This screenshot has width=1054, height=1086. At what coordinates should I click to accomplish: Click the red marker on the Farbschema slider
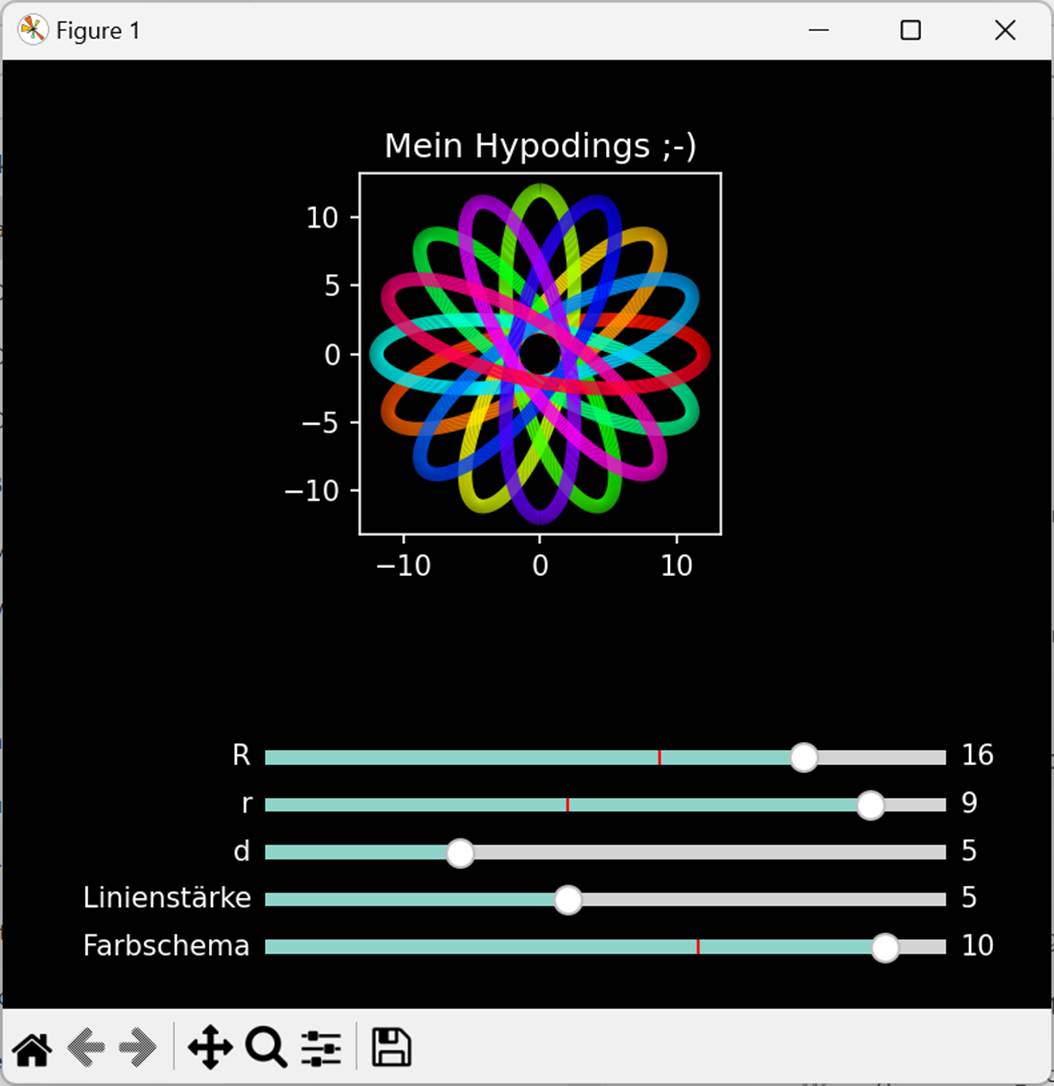click(x=698, y=947)
